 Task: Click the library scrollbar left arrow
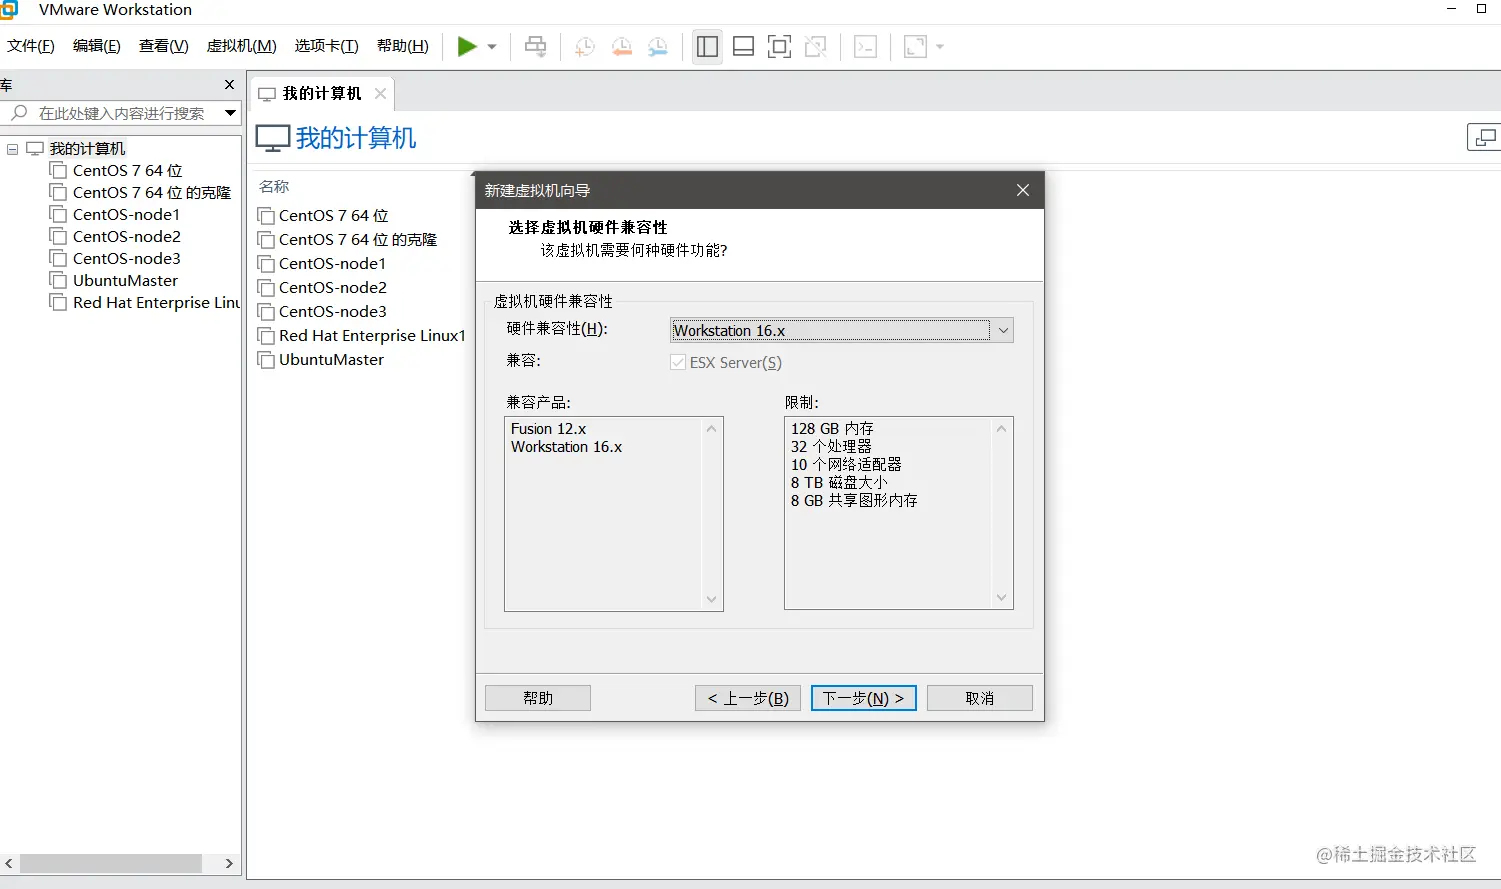9,863
